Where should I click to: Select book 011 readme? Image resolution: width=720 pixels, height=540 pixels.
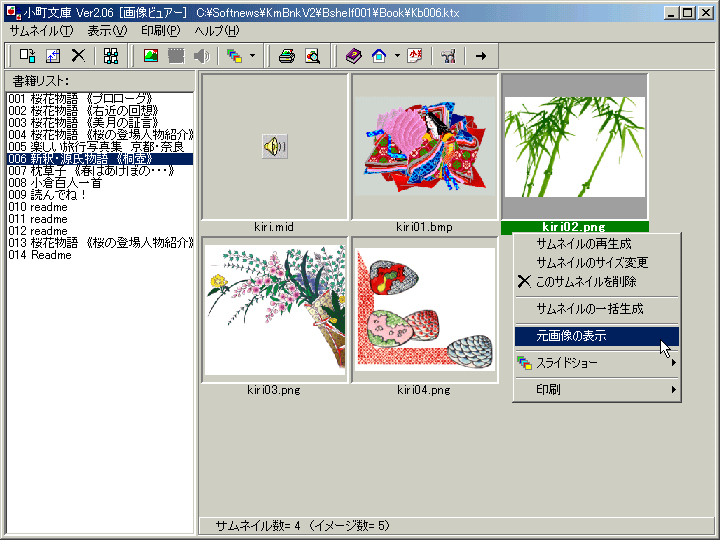click(x=100, y=219)
